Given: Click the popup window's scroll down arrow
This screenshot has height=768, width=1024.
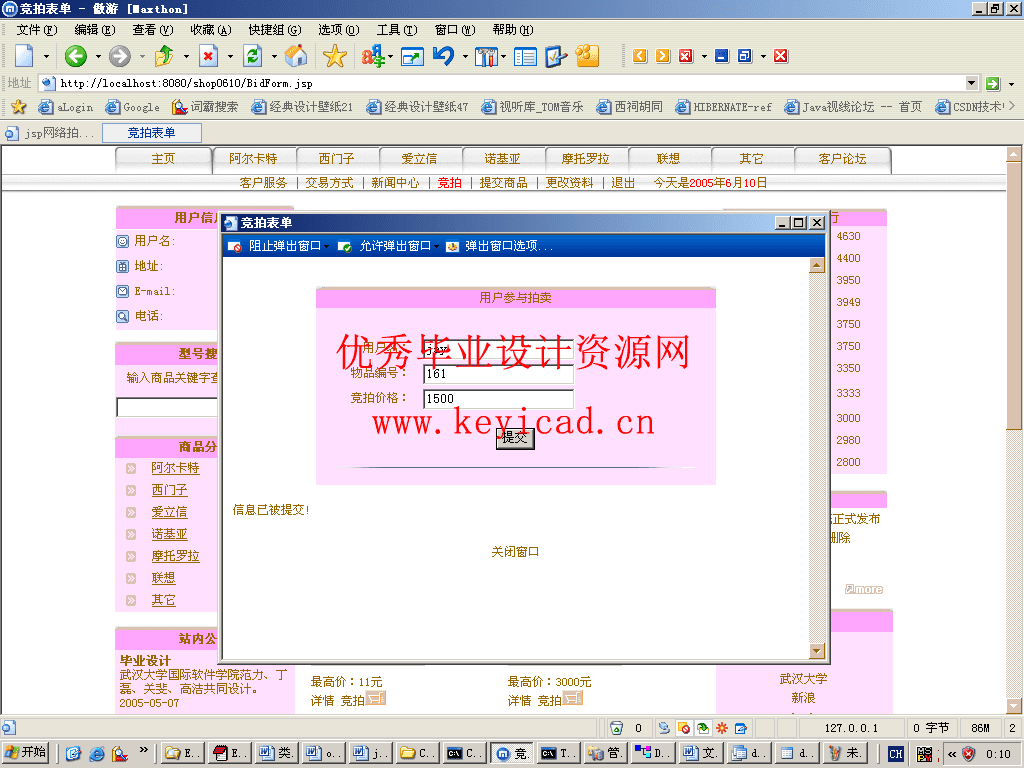Looking at the screenshot, I should point(817,651).
